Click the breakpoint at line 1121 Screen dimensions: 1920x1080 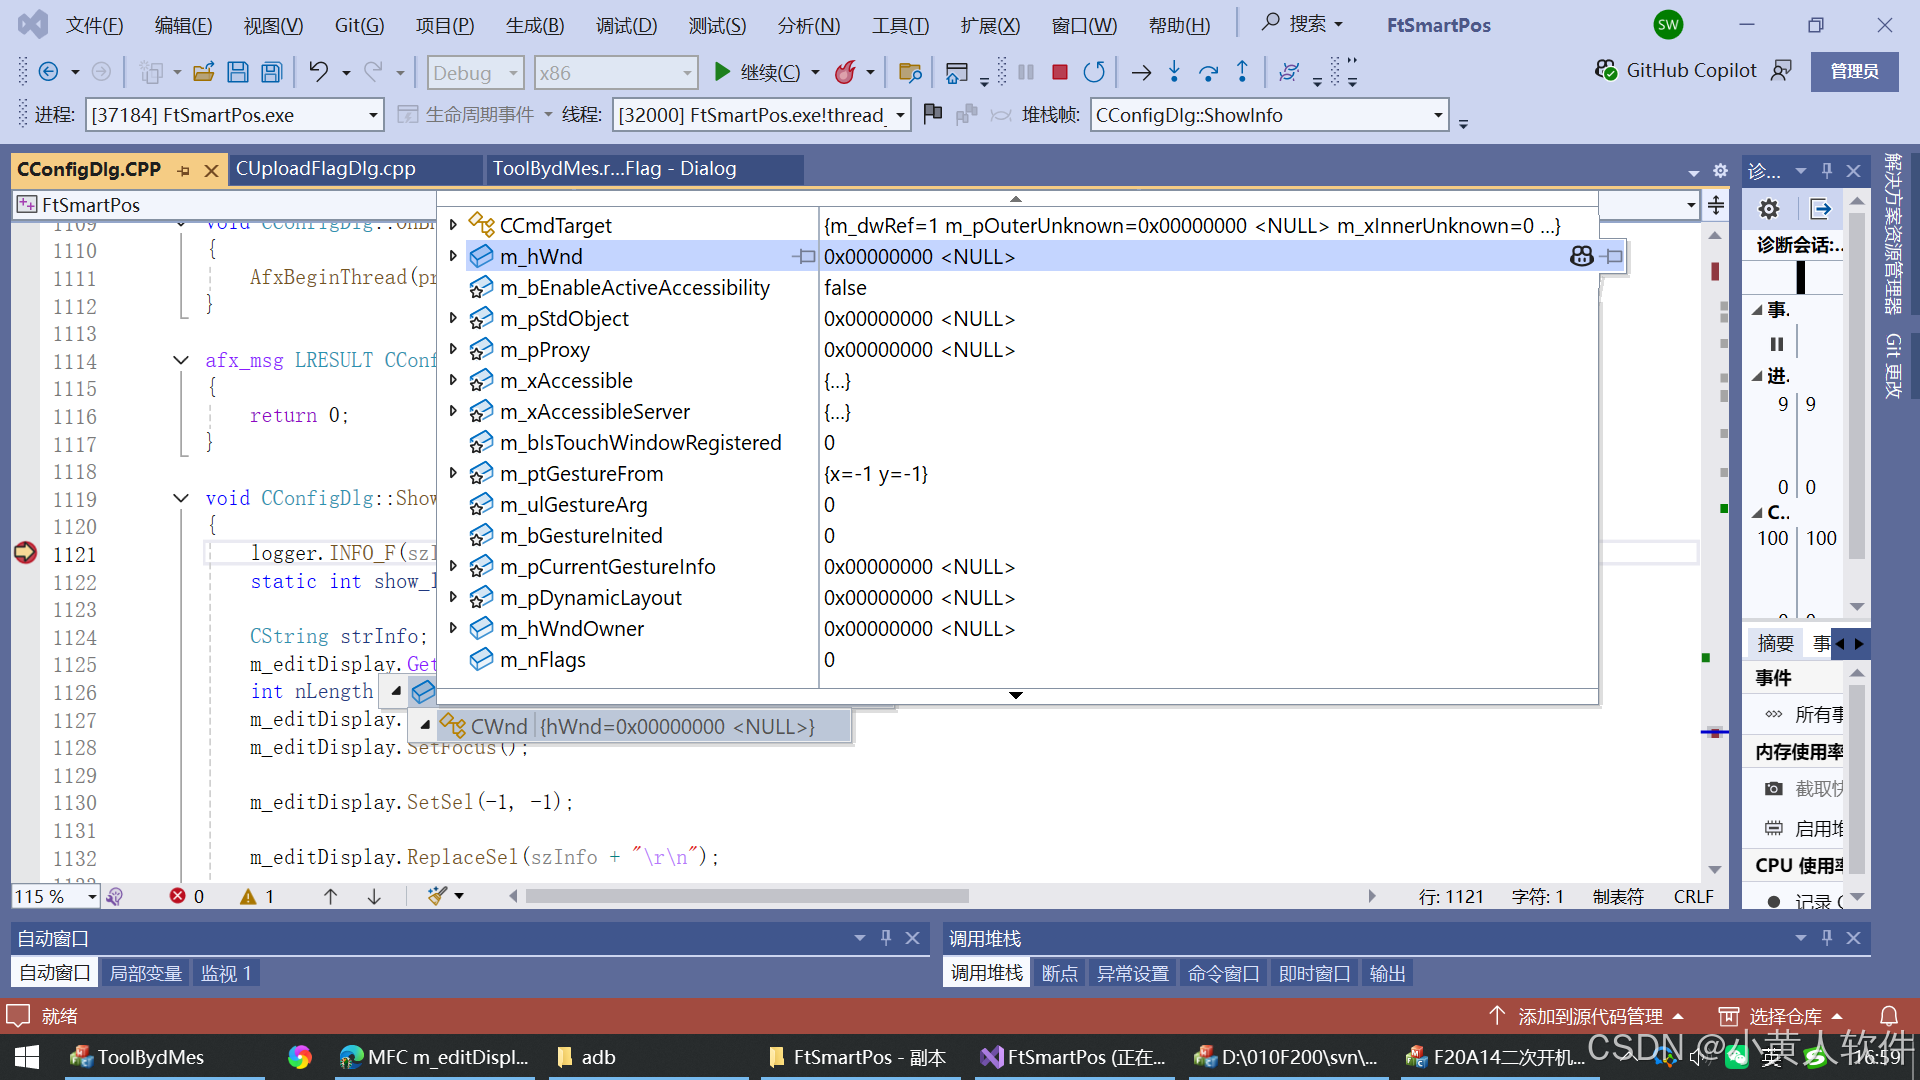[x=25, y=553]
